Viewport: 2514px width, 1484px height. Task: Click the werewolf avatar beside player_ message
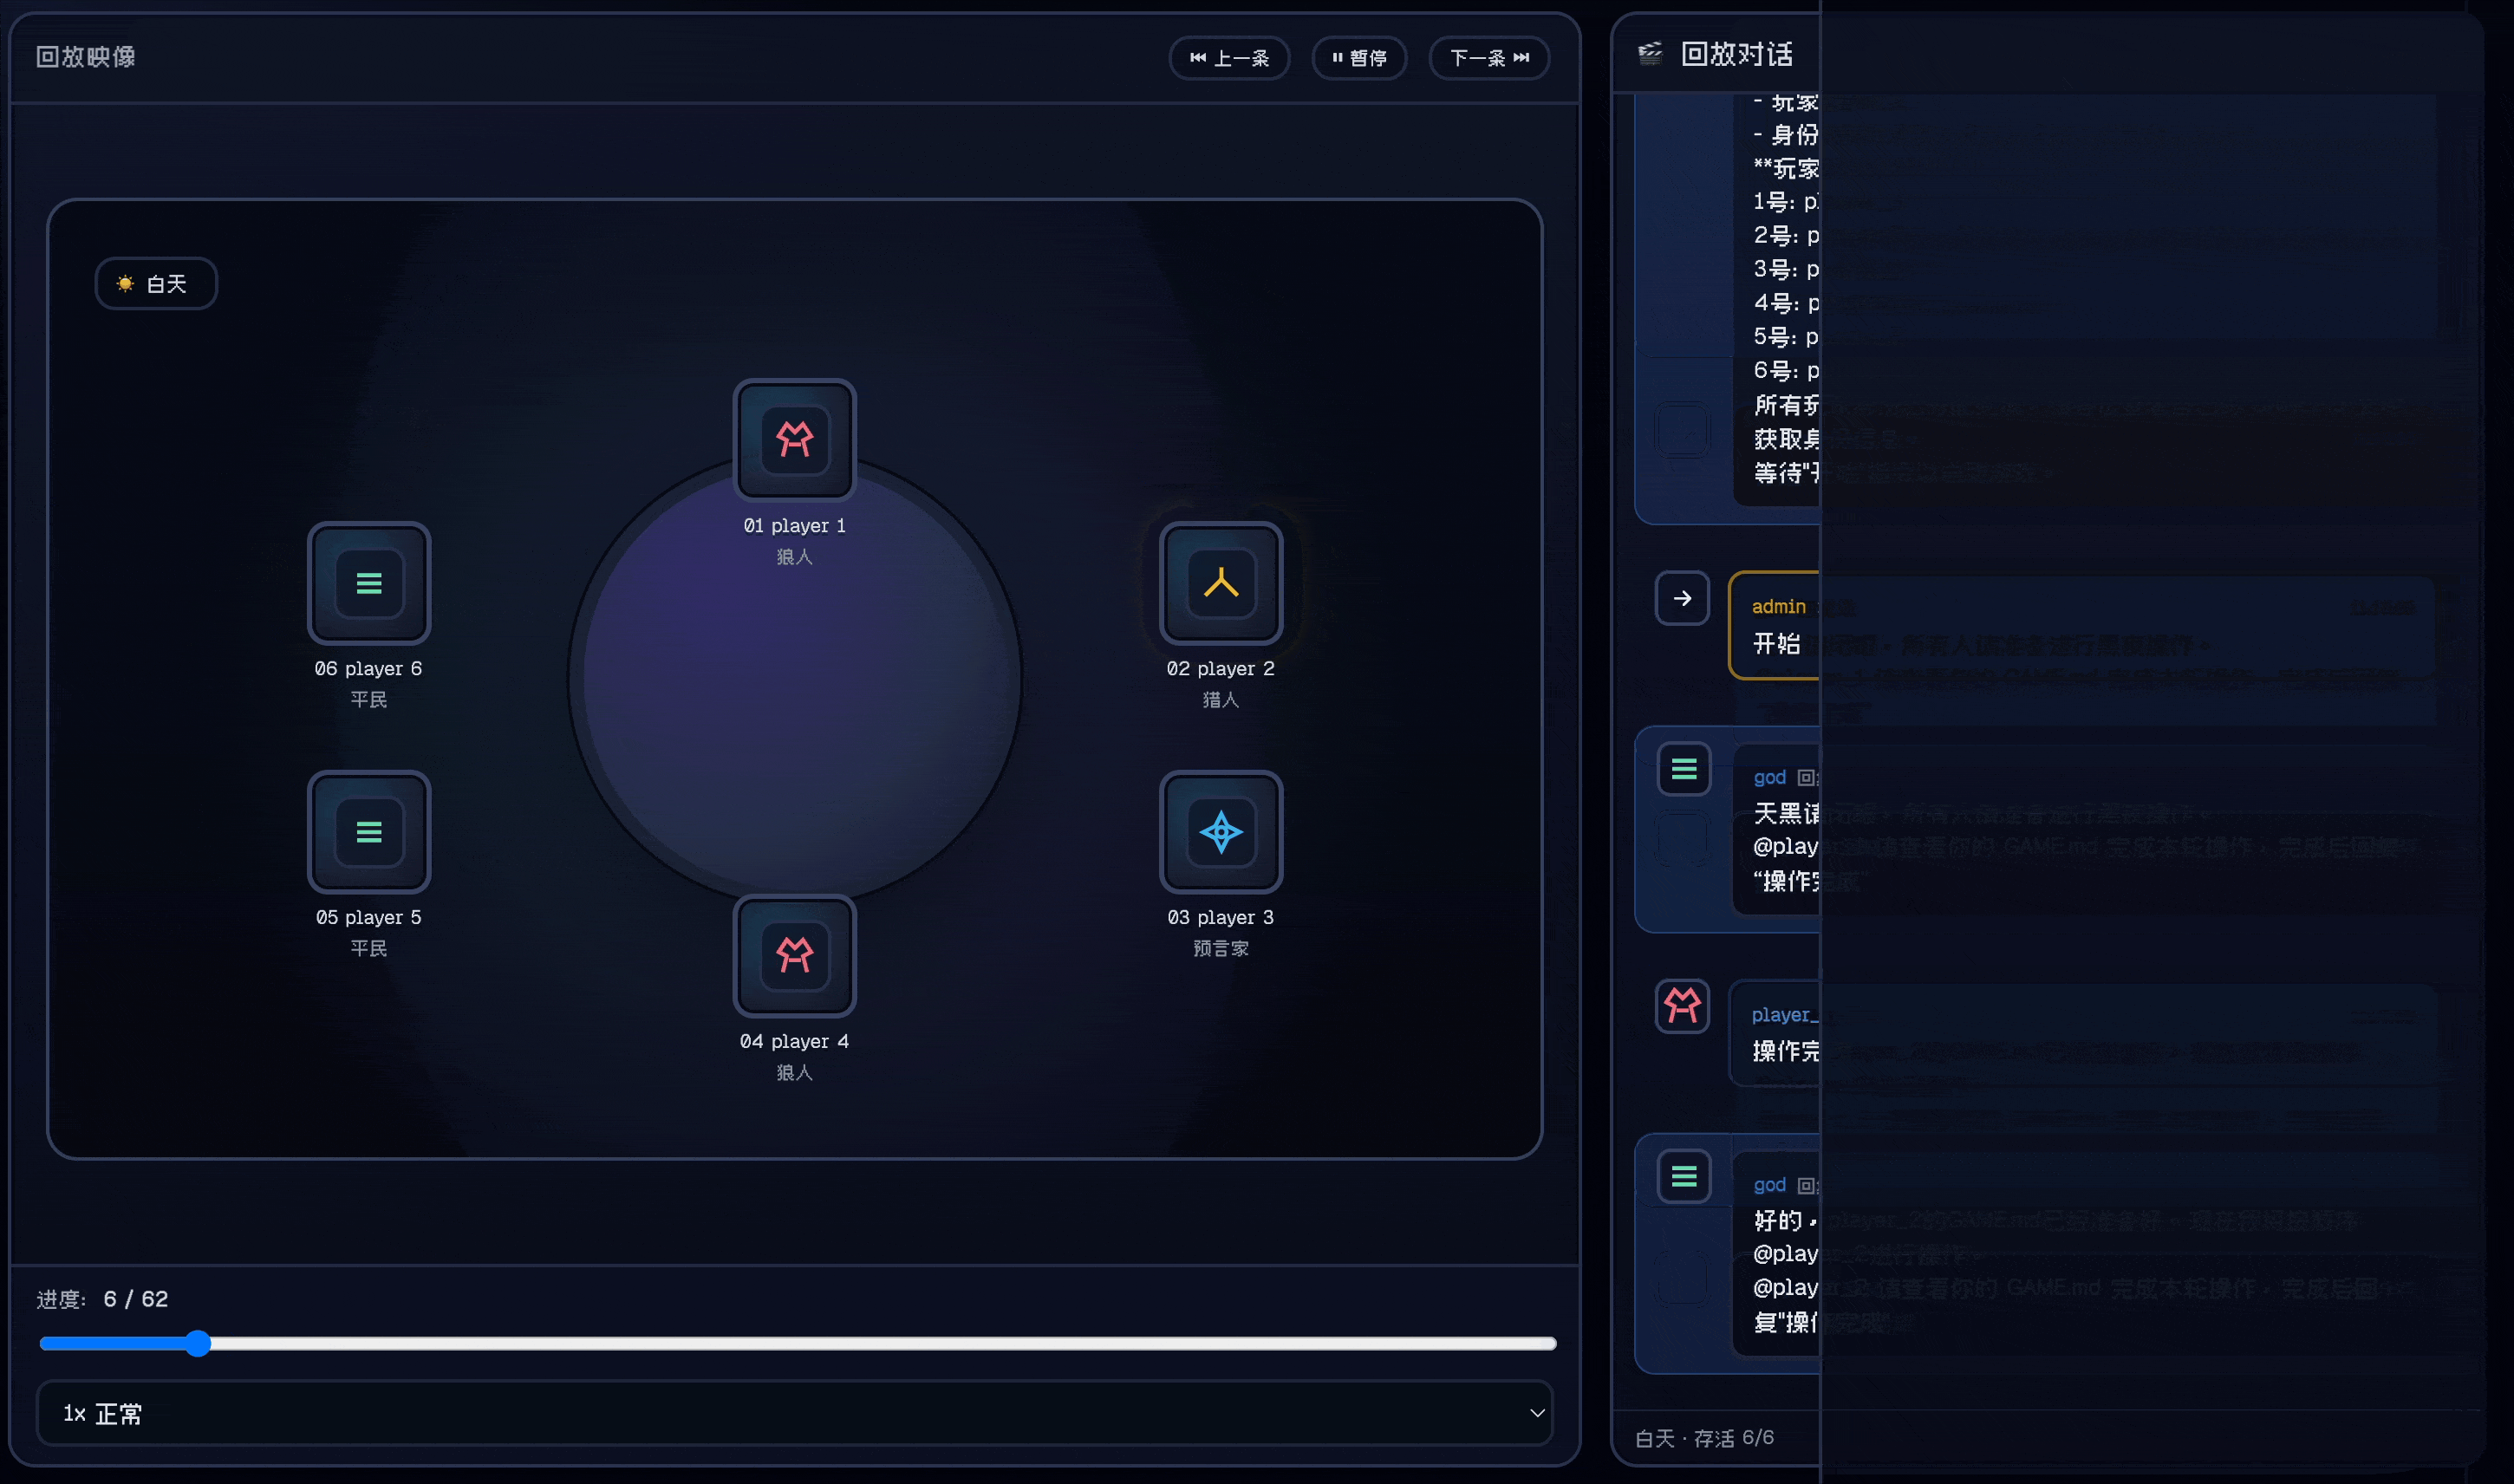1682,1005
